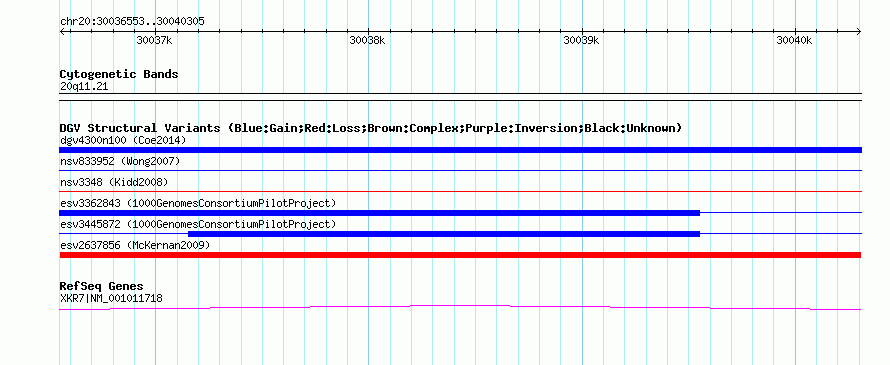Select the thick blue esv3362843 gain bar

(x=380, y=213)
